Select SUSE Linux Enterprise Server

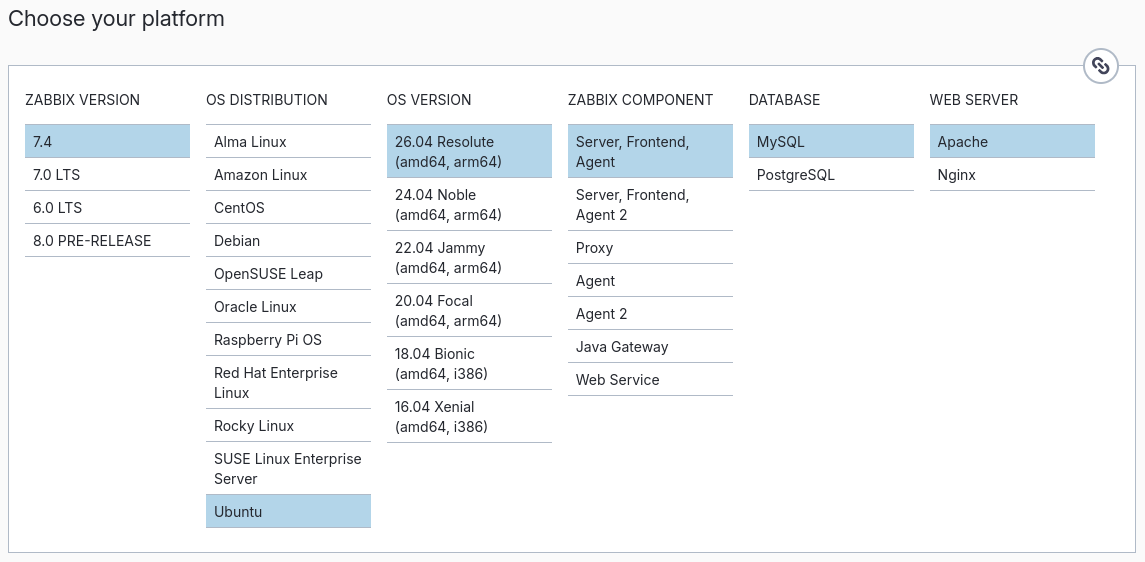(288, 469)
